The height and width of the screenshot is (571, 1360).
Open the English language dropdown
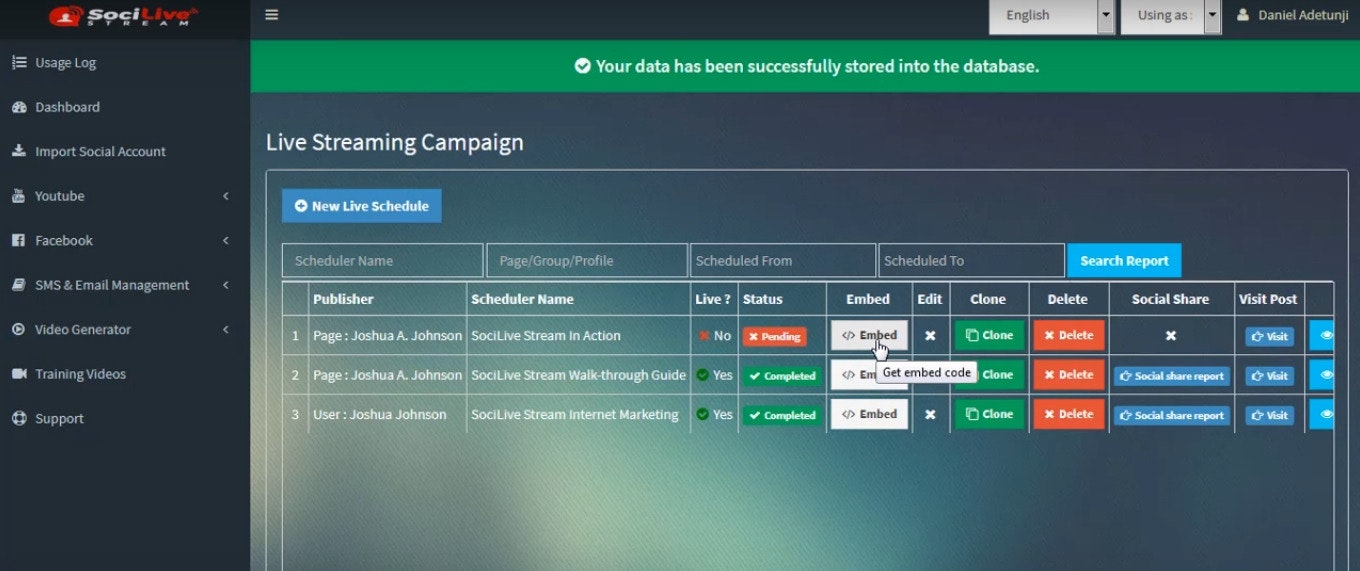pyautogui.click(x=1051, y=15)
